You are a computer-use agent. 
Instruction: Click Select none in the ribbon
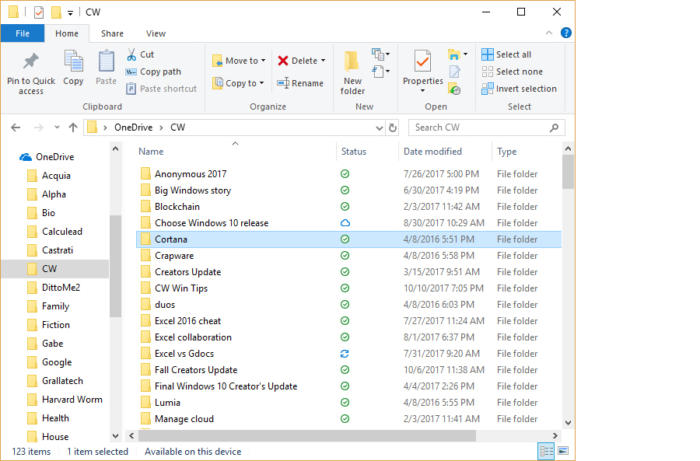coord(512,71)
